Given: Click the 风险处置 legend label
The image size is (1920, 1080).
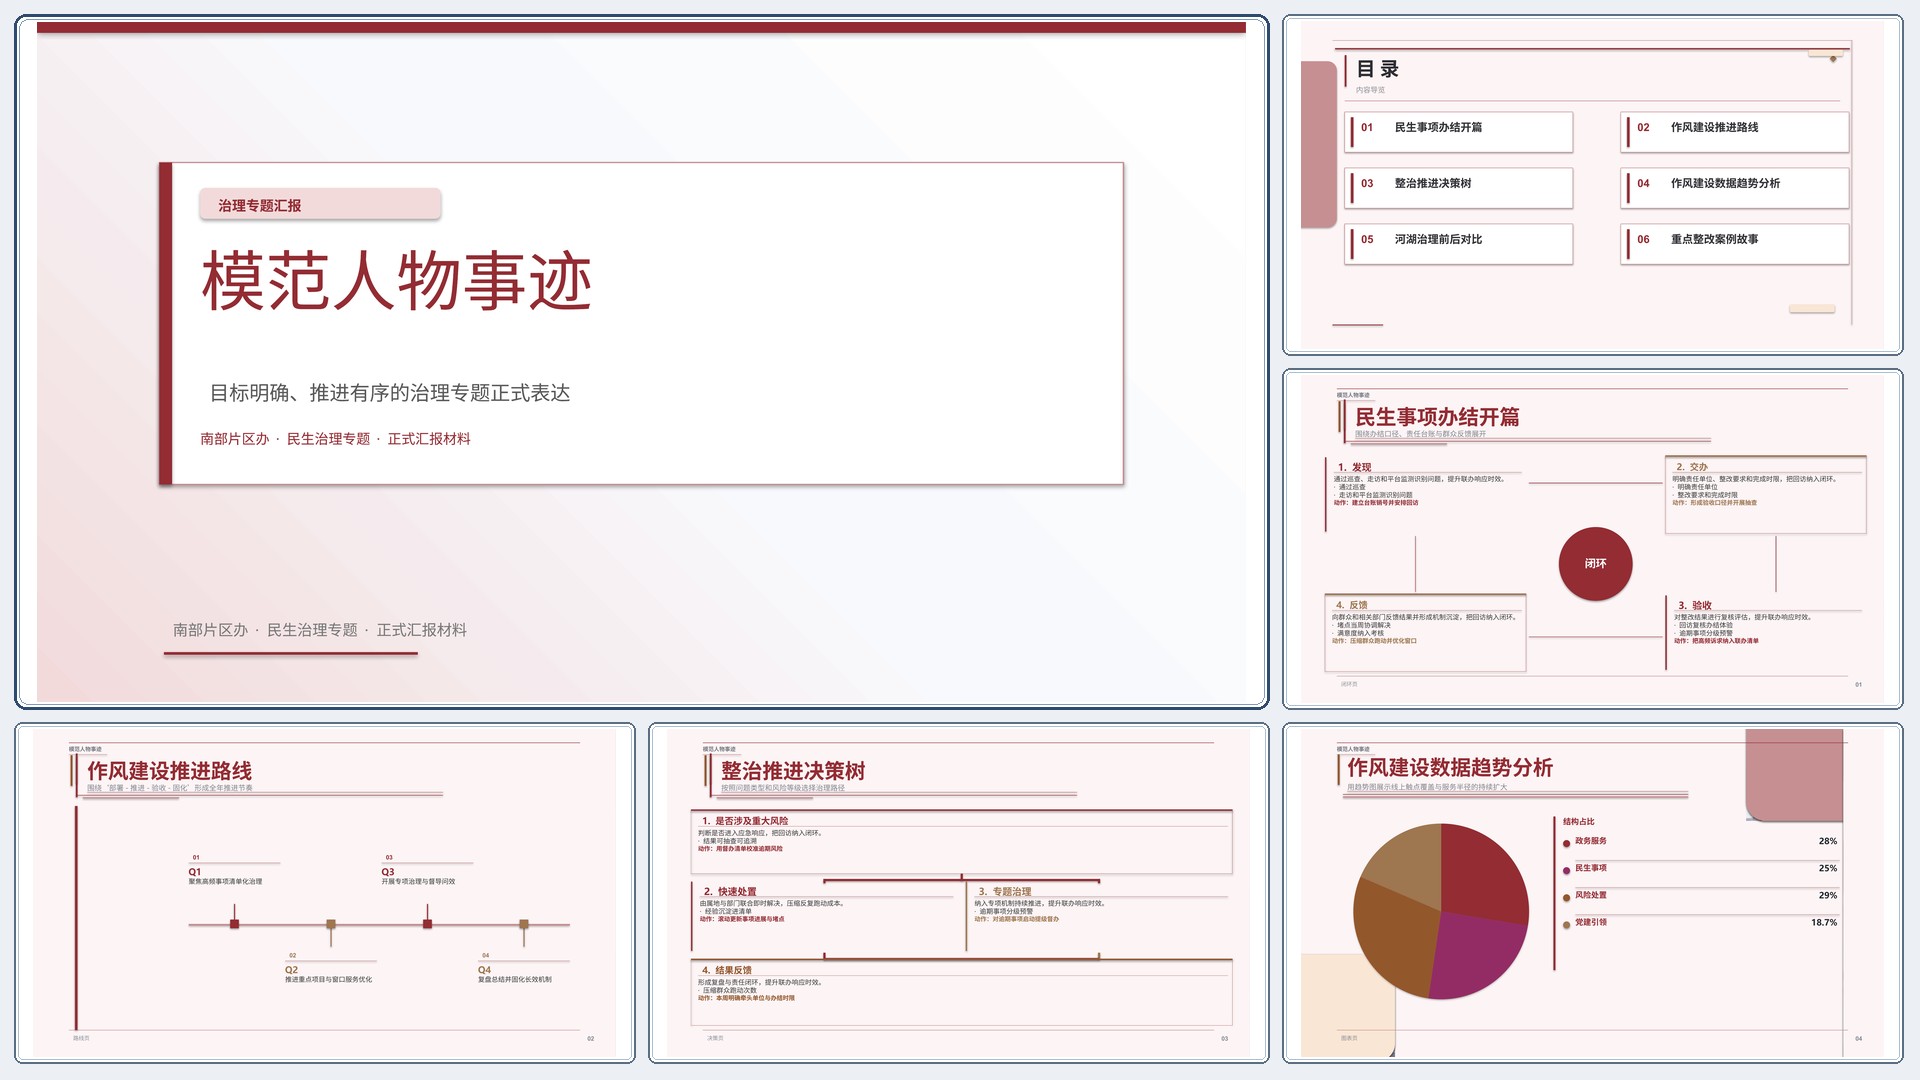Looking at the screenshot, I should point(1591,895).
